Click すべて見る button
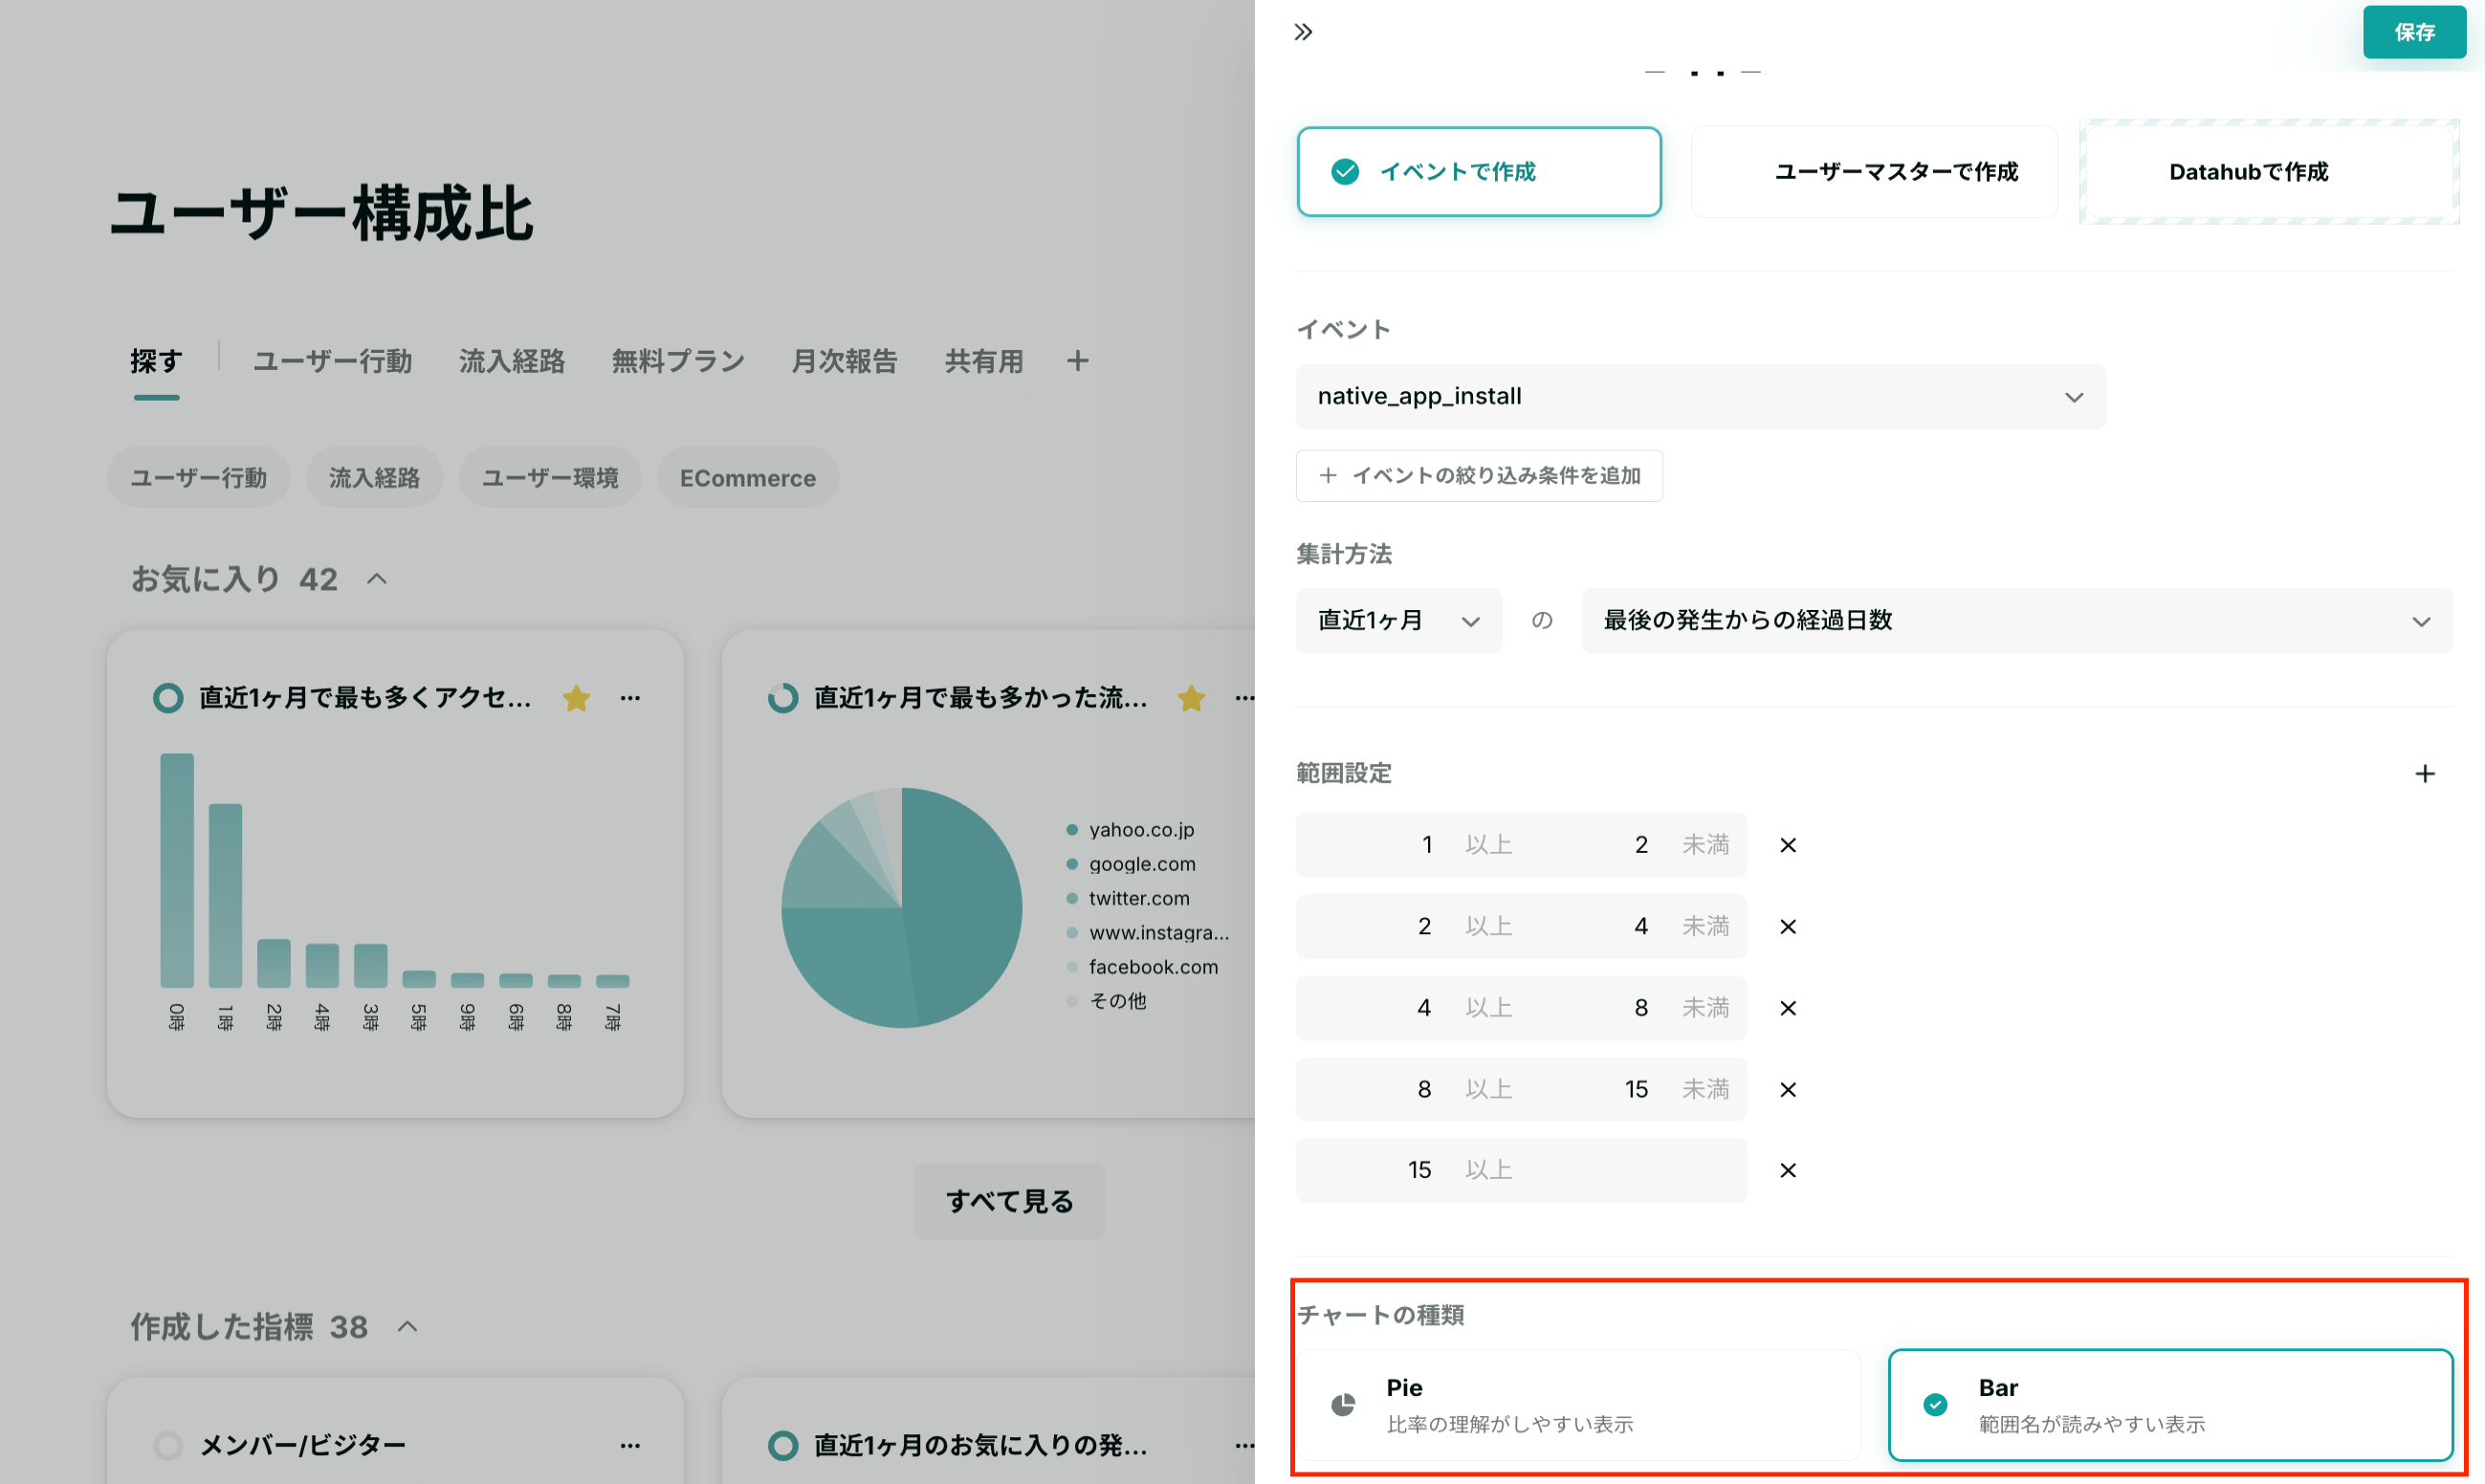 coord(1009,1201)
